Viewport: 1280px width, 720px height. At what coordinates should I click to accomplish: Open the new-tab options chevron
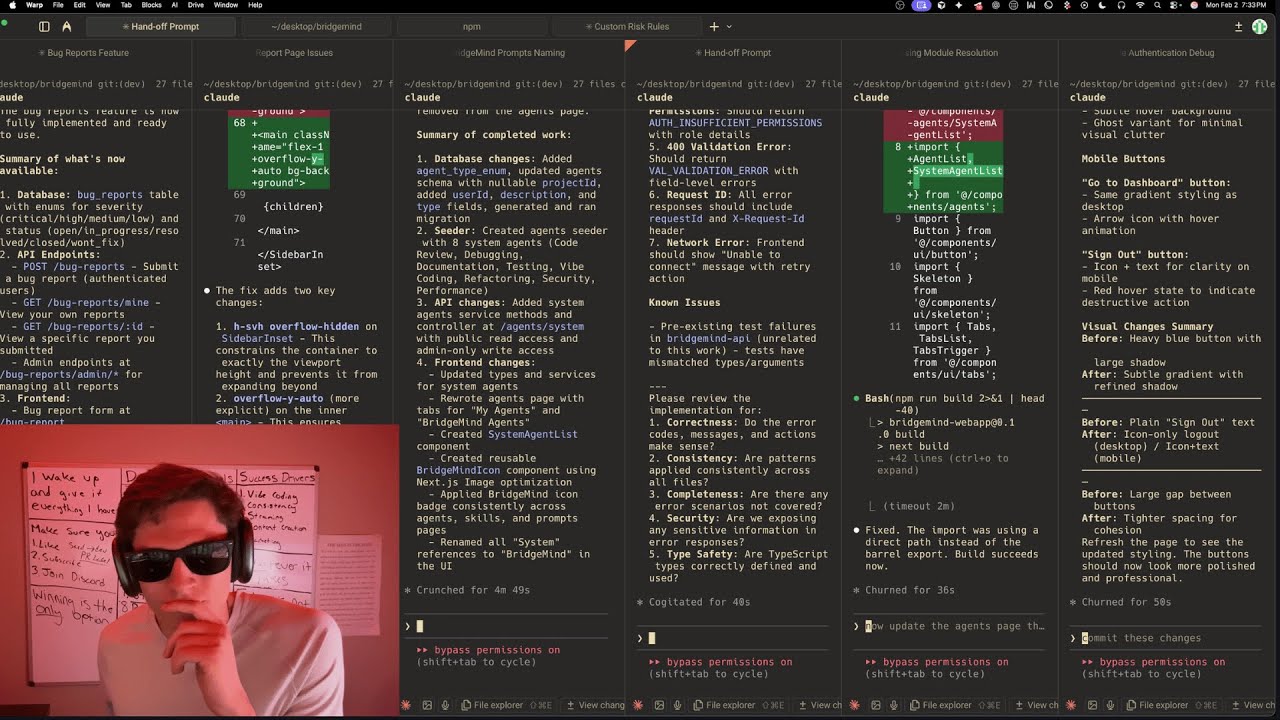pos(729,26)
